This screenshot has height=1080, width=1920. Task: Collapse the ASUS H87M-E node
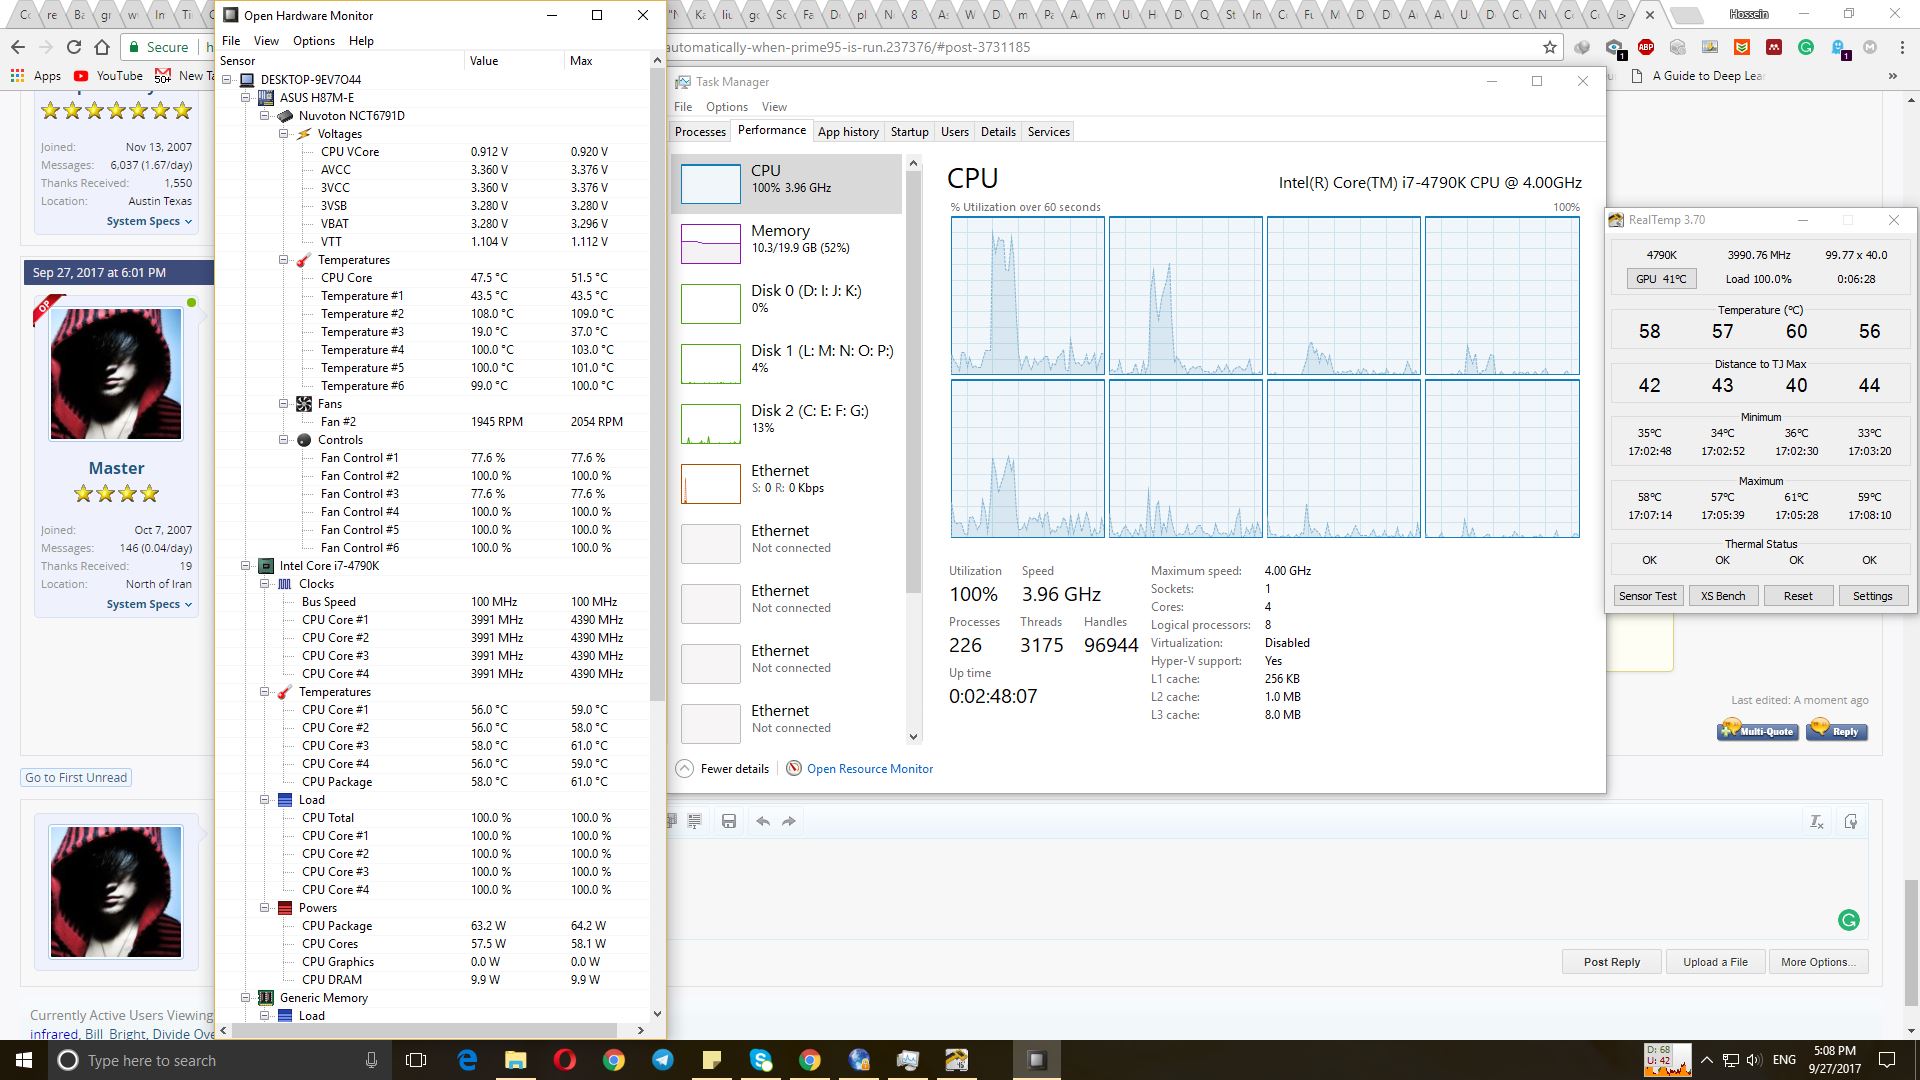click(x=246, y=98)
